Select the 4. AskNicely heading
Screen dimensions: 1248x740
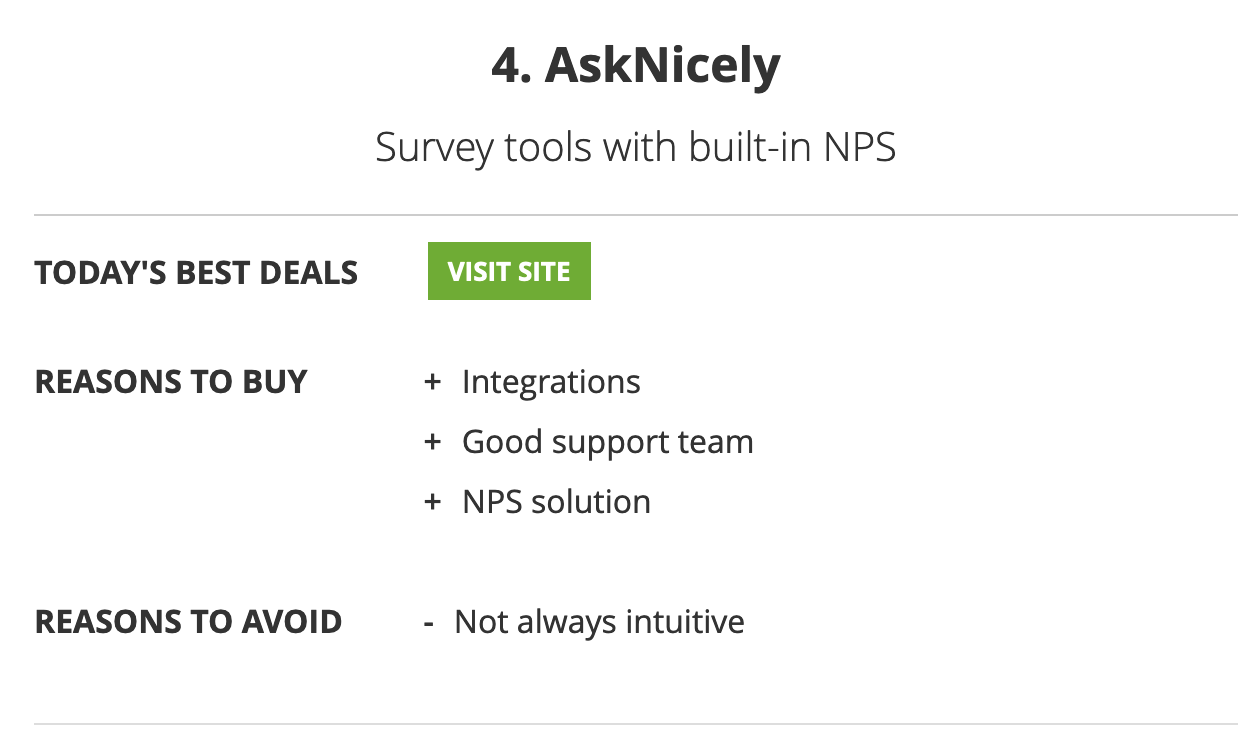636,66
